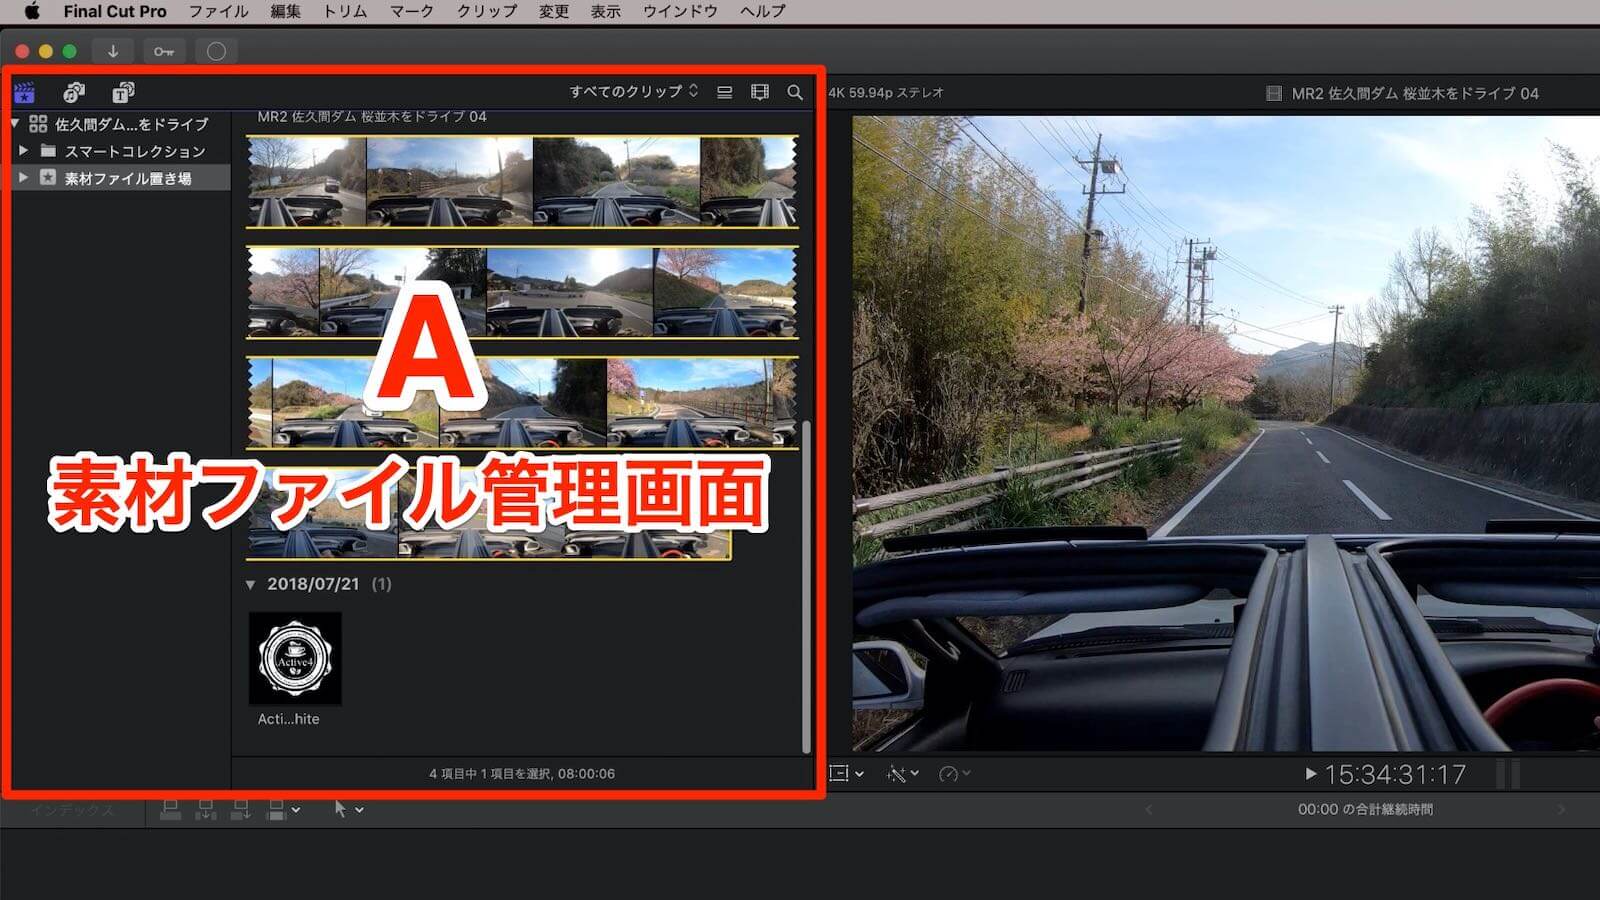Show the Photos and Audio sidebar
Screen dimensions: 1600x900
(74, 92)
